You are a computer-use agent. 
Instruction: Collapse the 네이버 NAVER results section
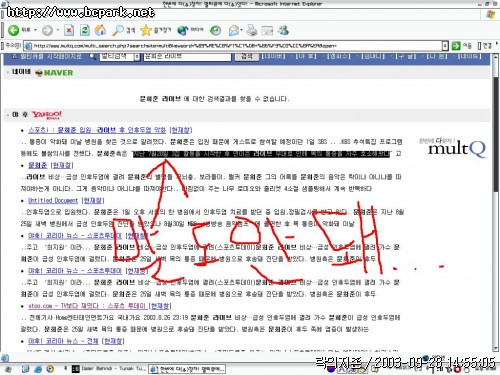[8, 72]
